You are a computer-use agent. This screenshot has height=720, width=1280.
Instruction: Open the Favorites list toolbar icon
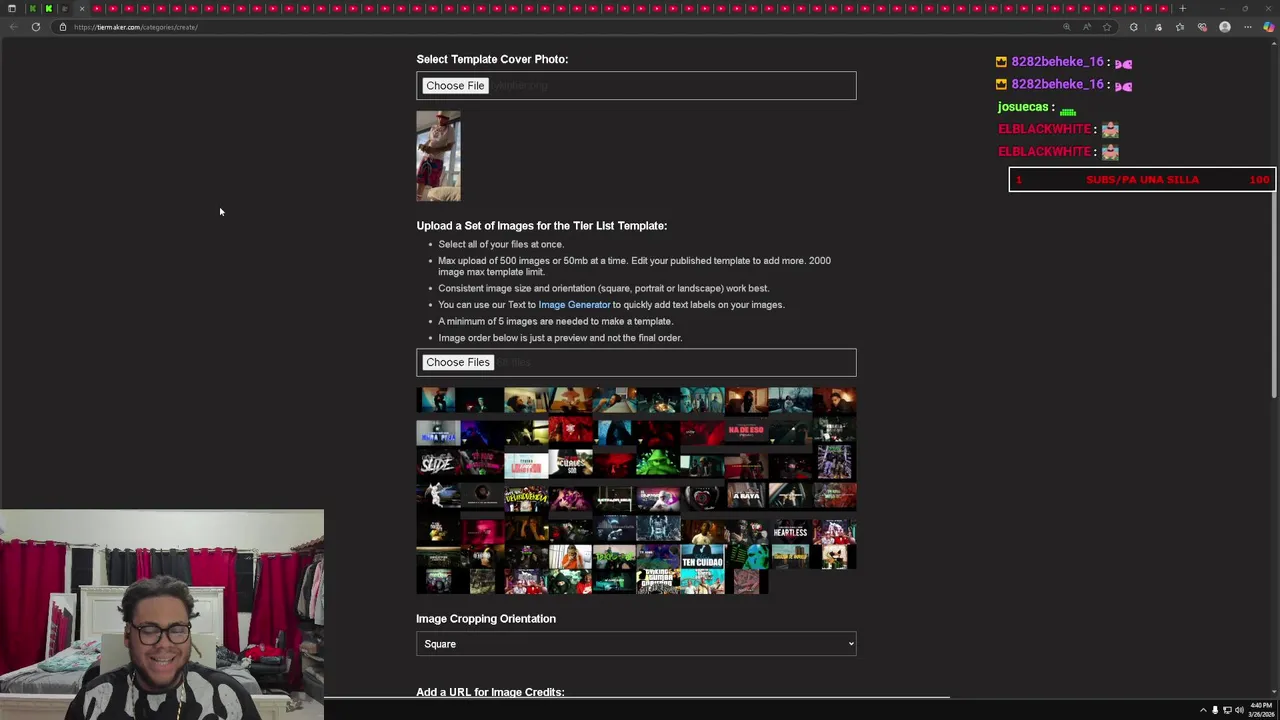pos(1180,27)
